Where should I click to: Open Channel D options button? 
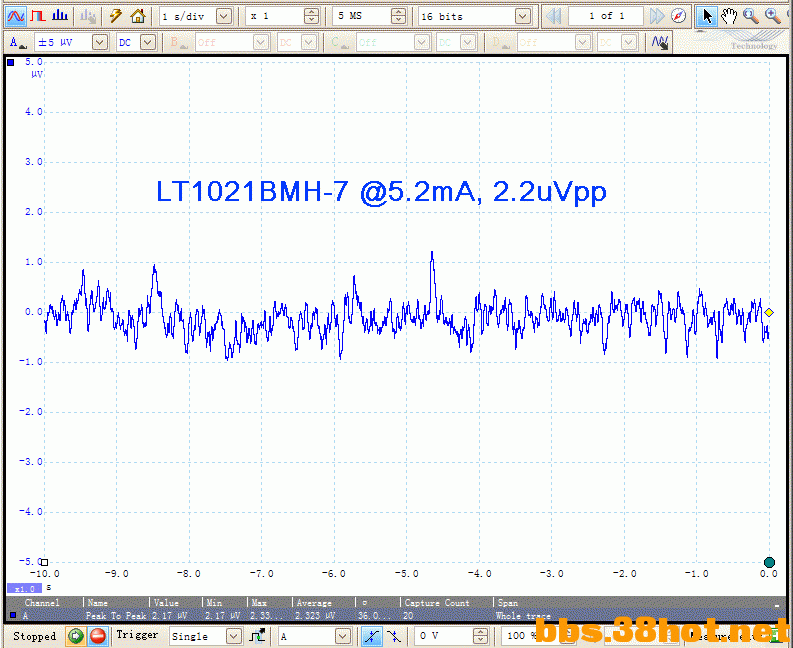pyautogui.click(x=501, y=42)
